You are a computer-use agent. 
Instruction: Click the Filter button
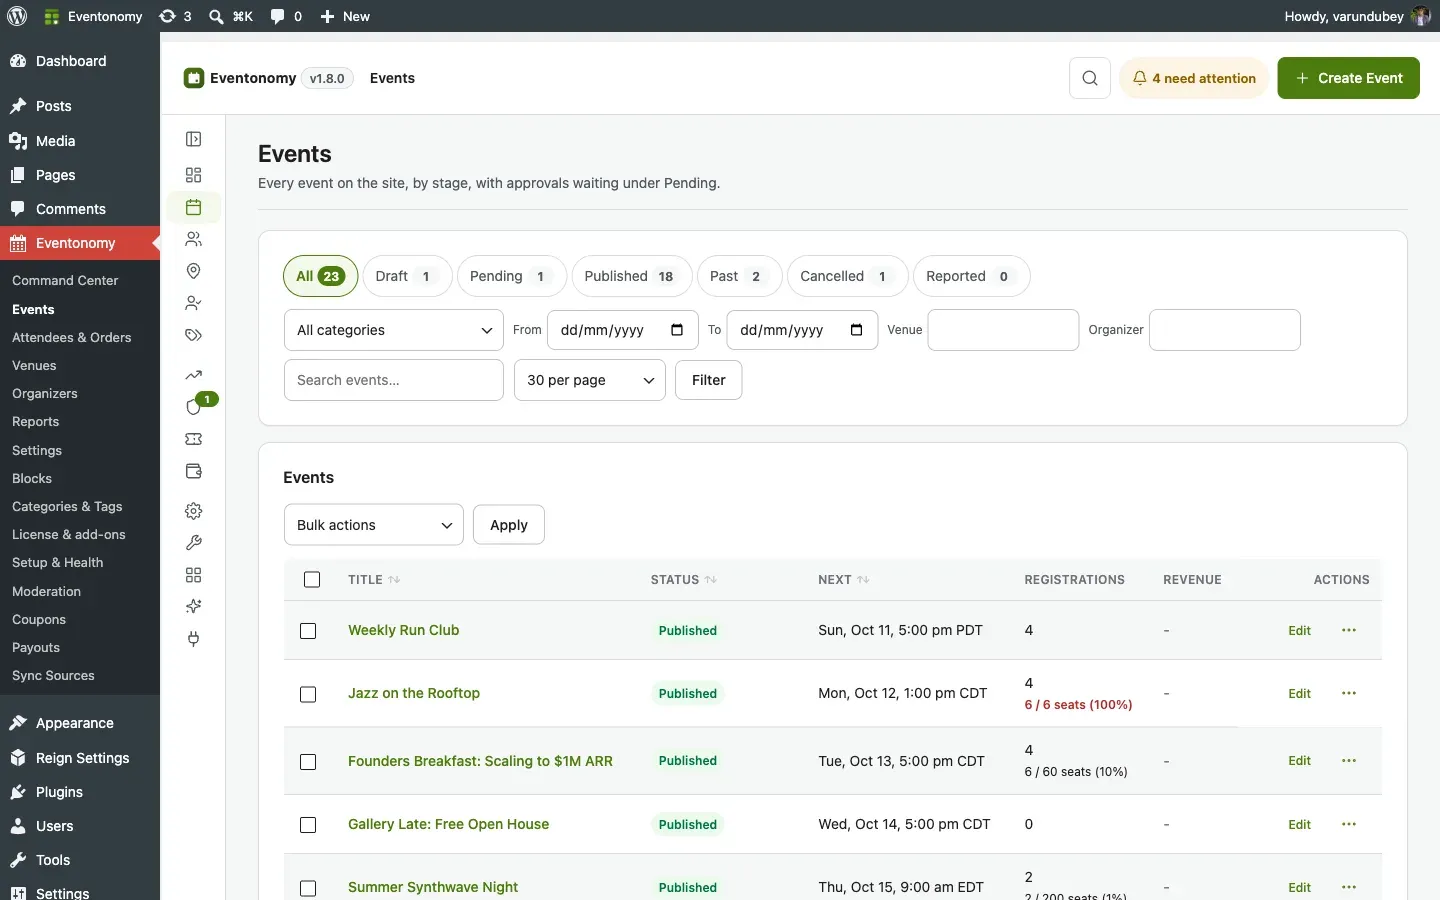709,380
